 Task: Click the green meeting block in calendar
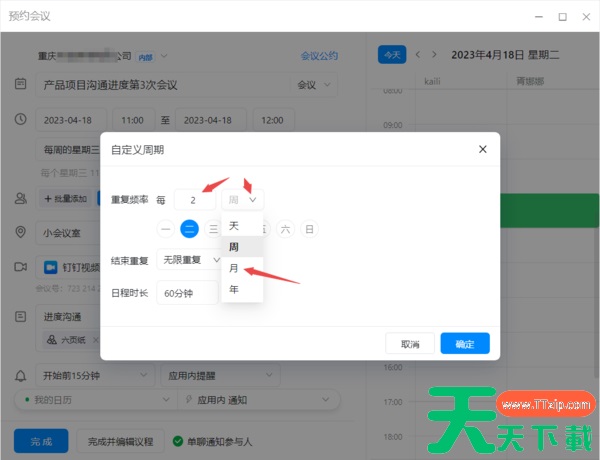pyautogui.click(x=549, y=210)
